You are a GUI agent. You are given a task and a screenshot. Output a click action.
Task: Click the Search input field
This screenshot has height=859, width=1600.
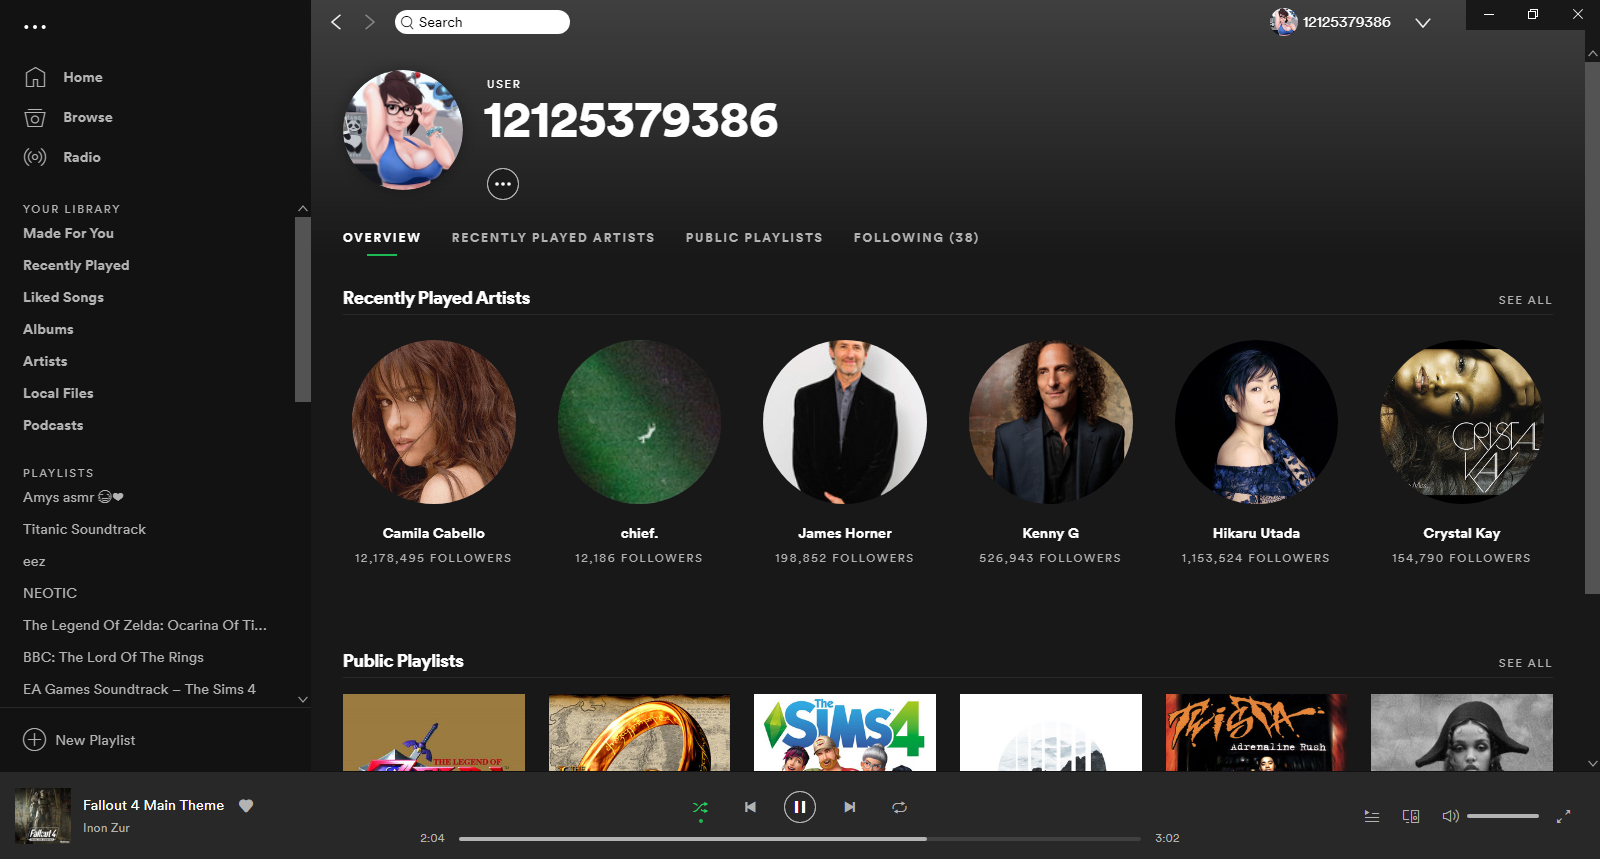(482, 22)
